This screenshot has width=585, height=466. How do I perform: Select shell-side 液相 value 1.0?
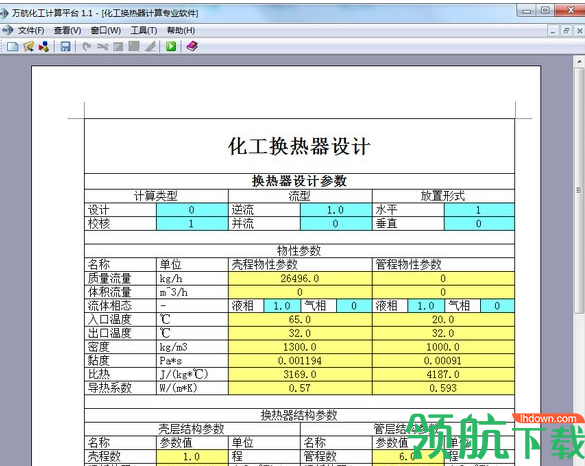click(282, 306)
